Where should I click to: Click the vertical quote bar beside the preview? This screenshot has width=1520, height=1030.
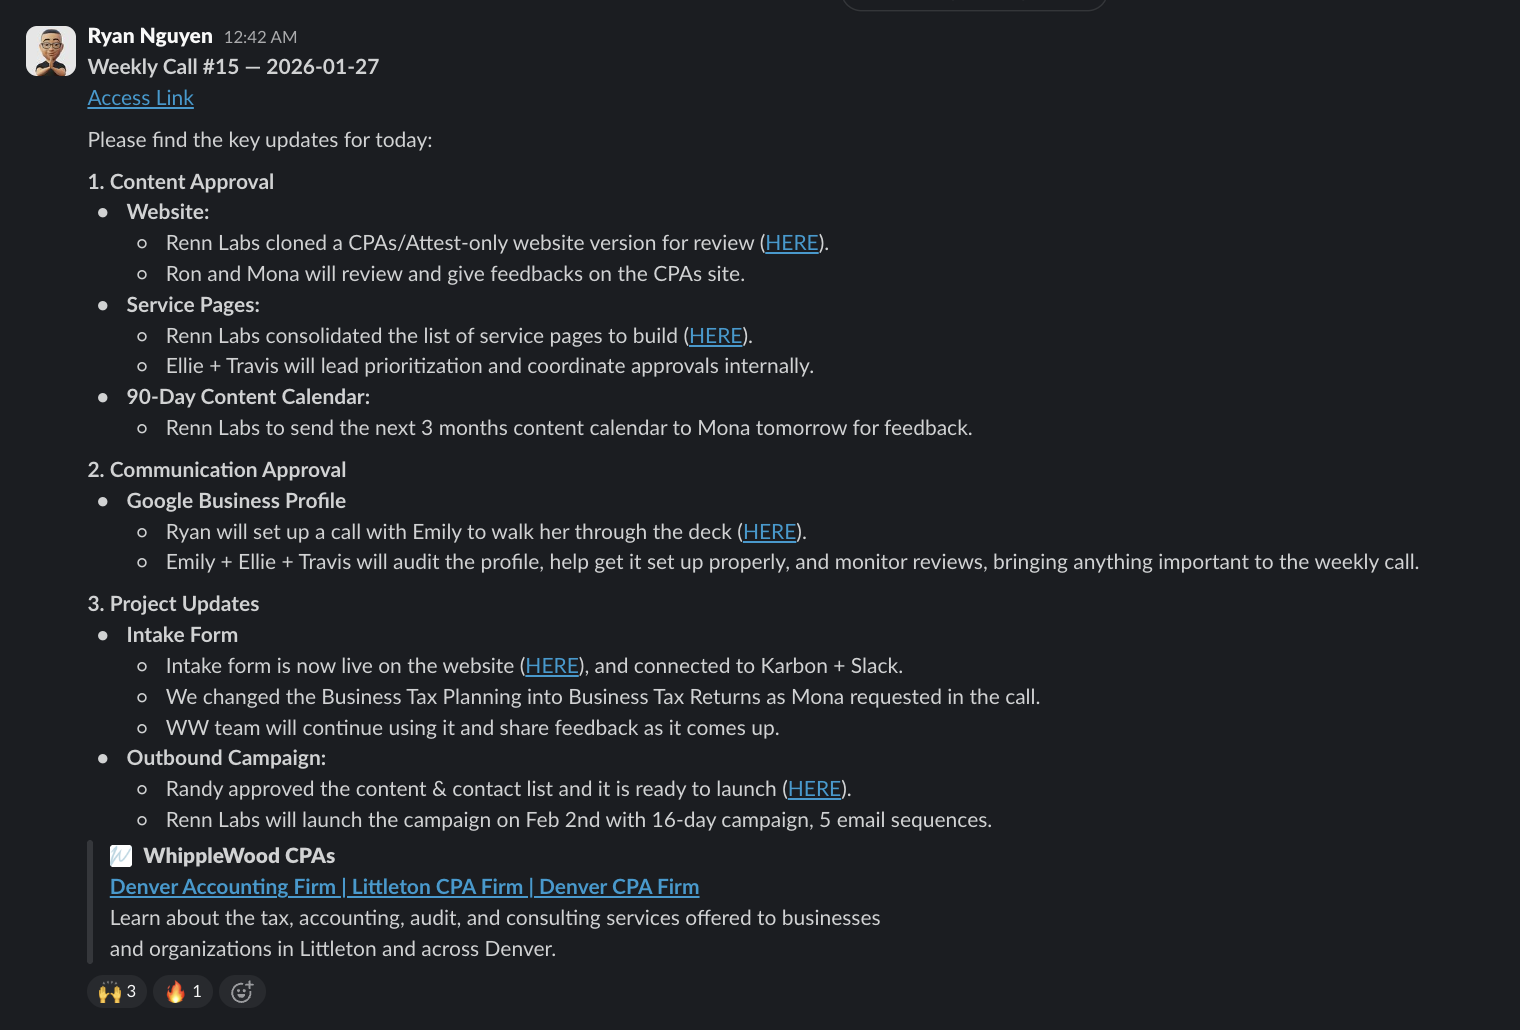point(91,900)
